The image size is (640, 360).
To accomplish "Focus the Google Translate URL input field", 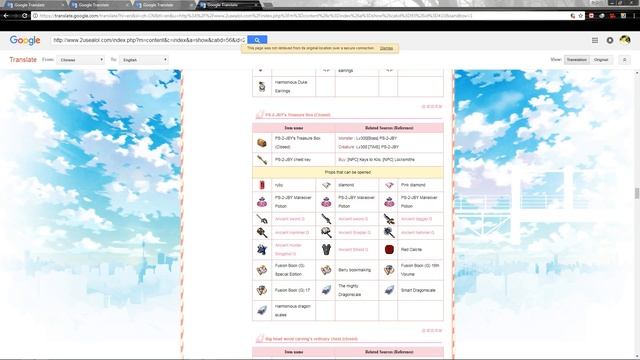I will (x=149, y=40).
